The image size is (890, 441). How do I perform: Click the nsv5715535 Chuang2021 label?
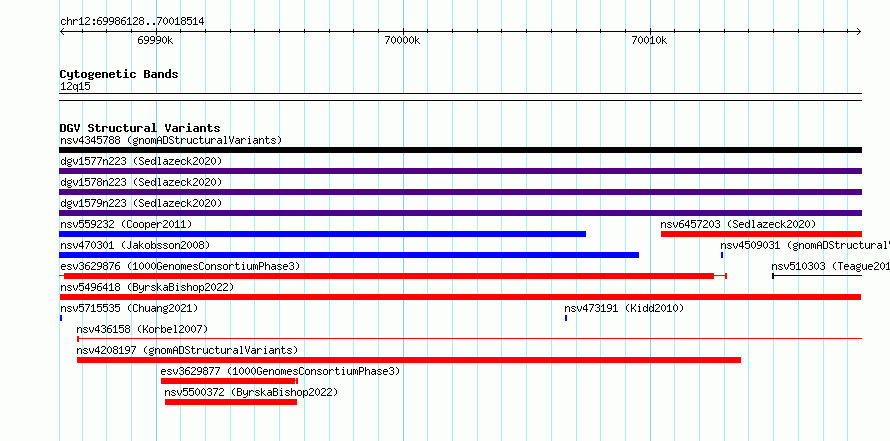(129, 308)
